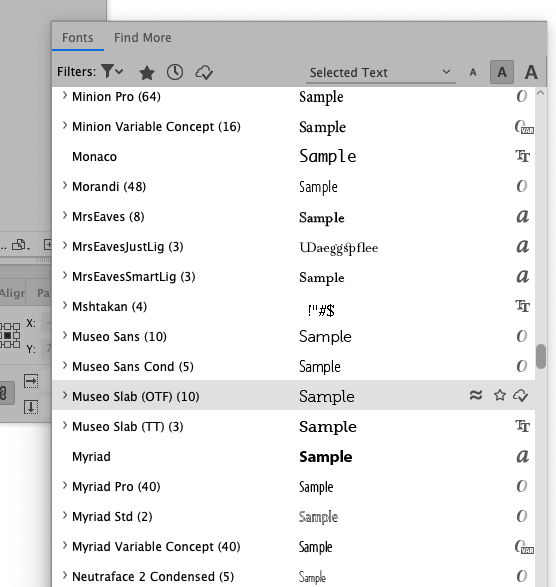The image size is (556, 587).
Task: Click the right-arrow indent icon in background panel
Action: point(31,381)
